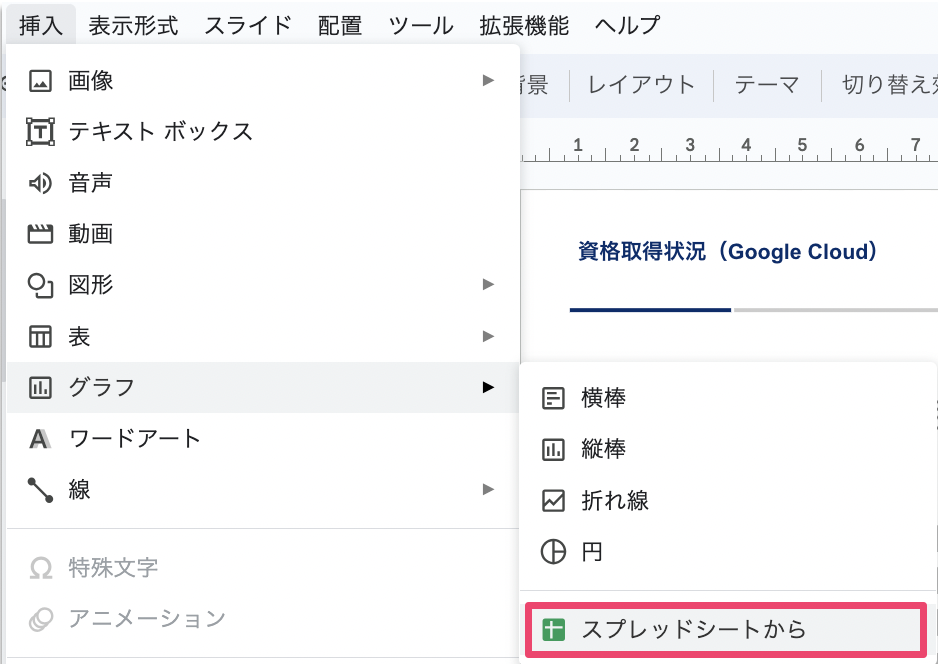Click the text box icon
The height and width of the screenshot is (664, 938).
[x=40, y=131]
